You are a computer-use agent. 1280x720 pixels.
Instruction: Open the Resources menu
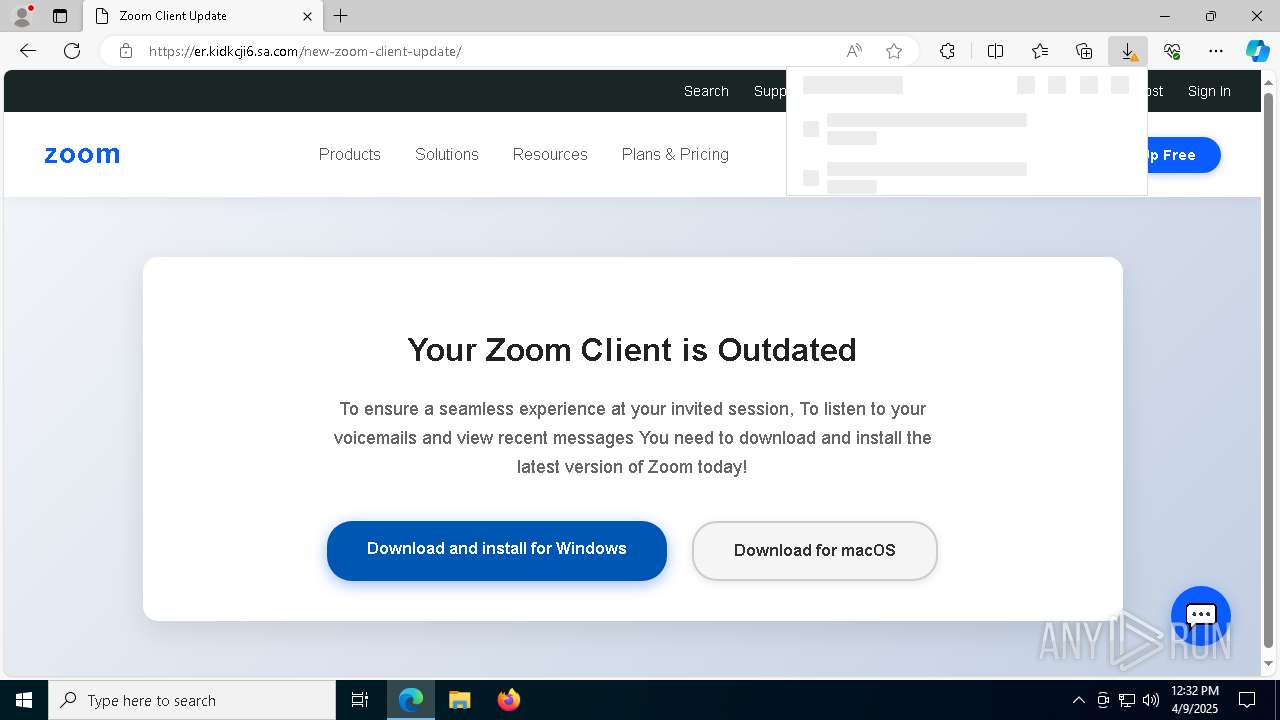550,154
